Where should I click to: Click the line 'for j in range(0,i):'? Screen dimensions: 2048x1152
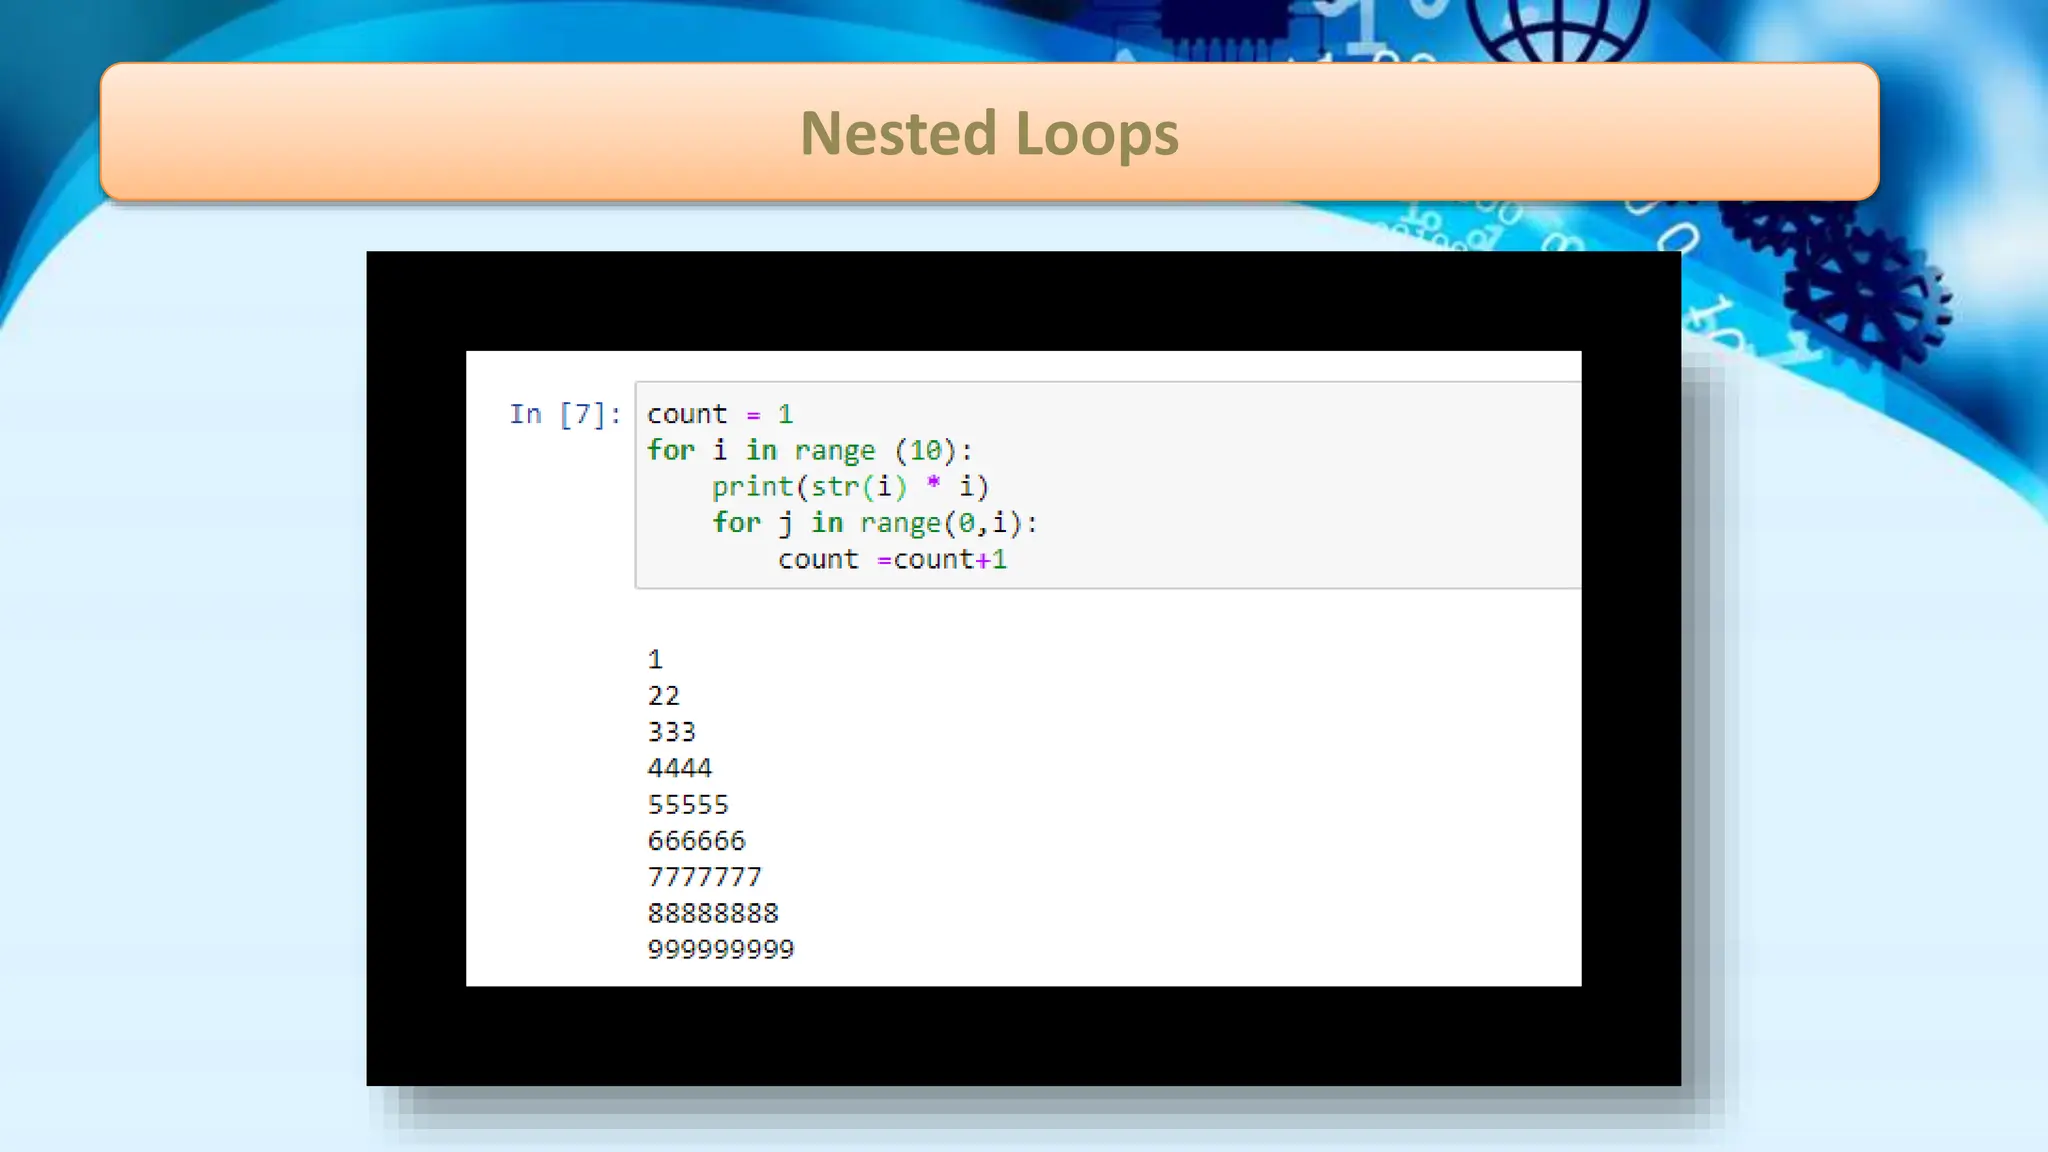(x=875, y=523)
